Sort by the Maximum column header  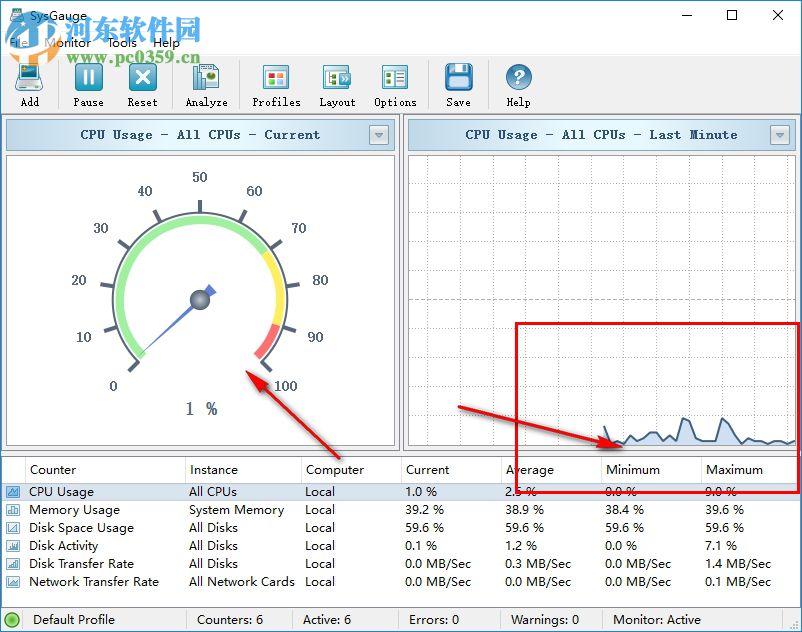coord(749,469)
